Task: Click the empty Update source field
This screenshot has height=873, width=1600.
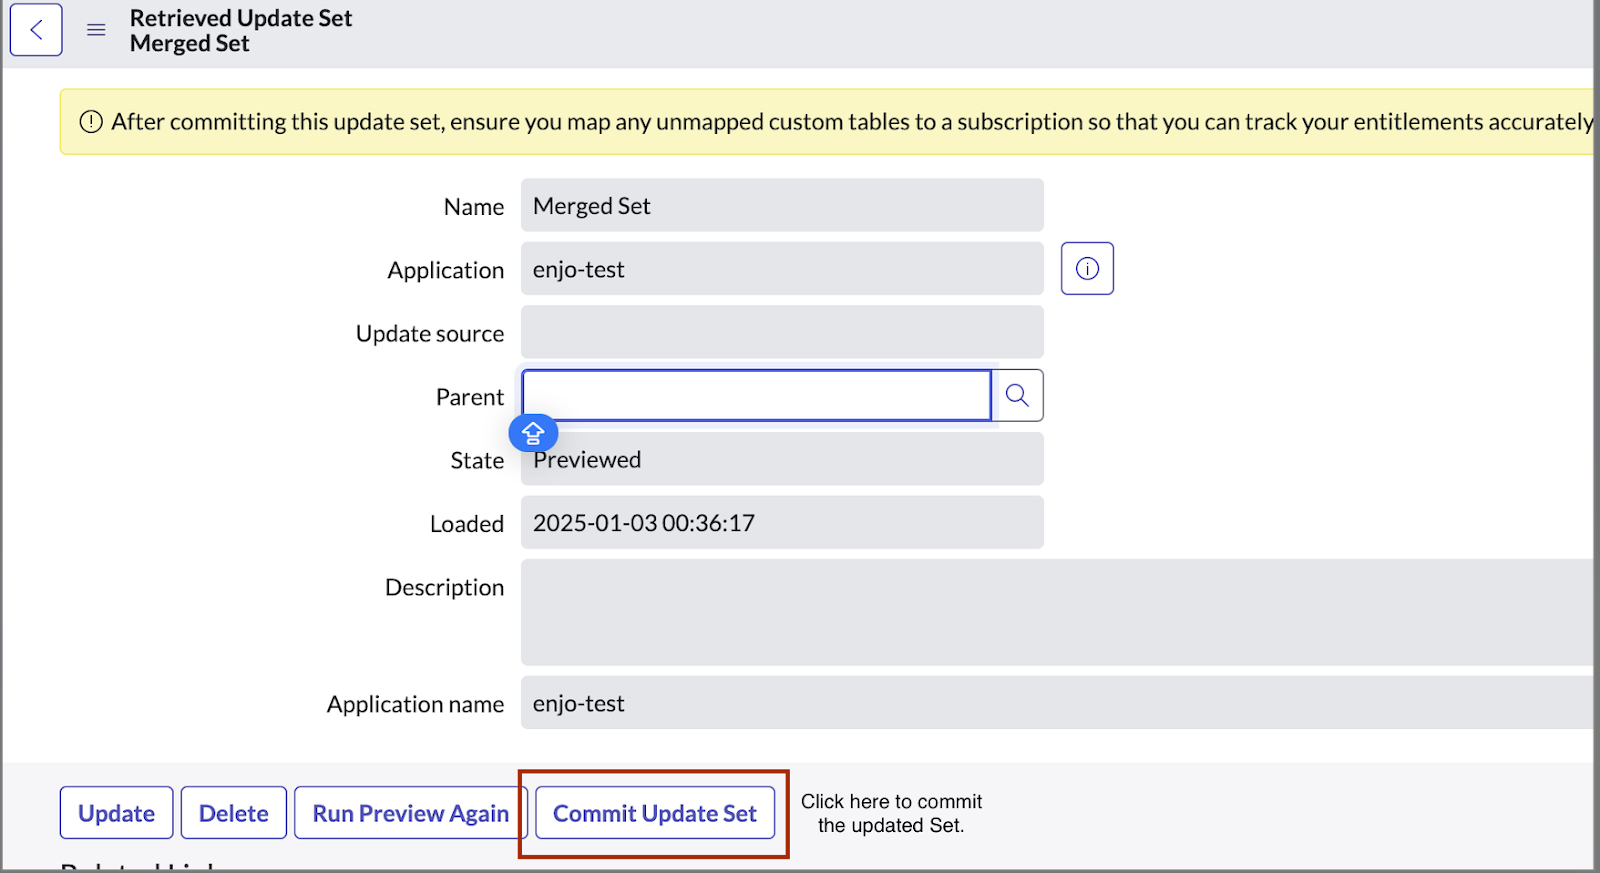Action: click(x=782, y=332)
